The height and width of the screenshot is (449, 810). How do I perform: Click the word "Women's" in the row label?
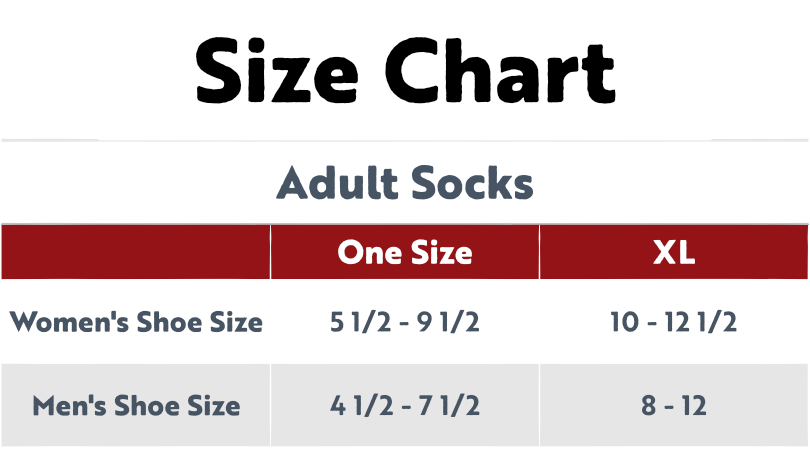70,322
